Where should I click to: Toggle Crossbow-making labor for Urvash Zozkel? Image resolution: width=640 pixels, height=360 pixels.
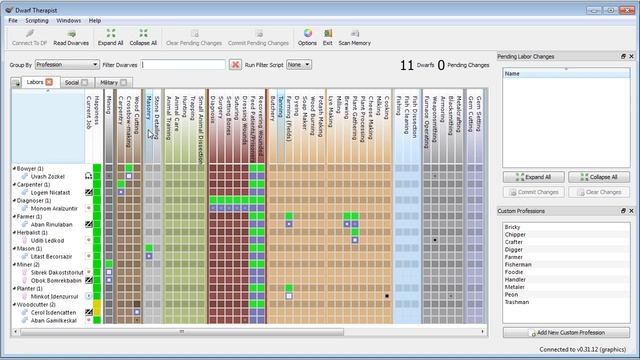[129, 176]
